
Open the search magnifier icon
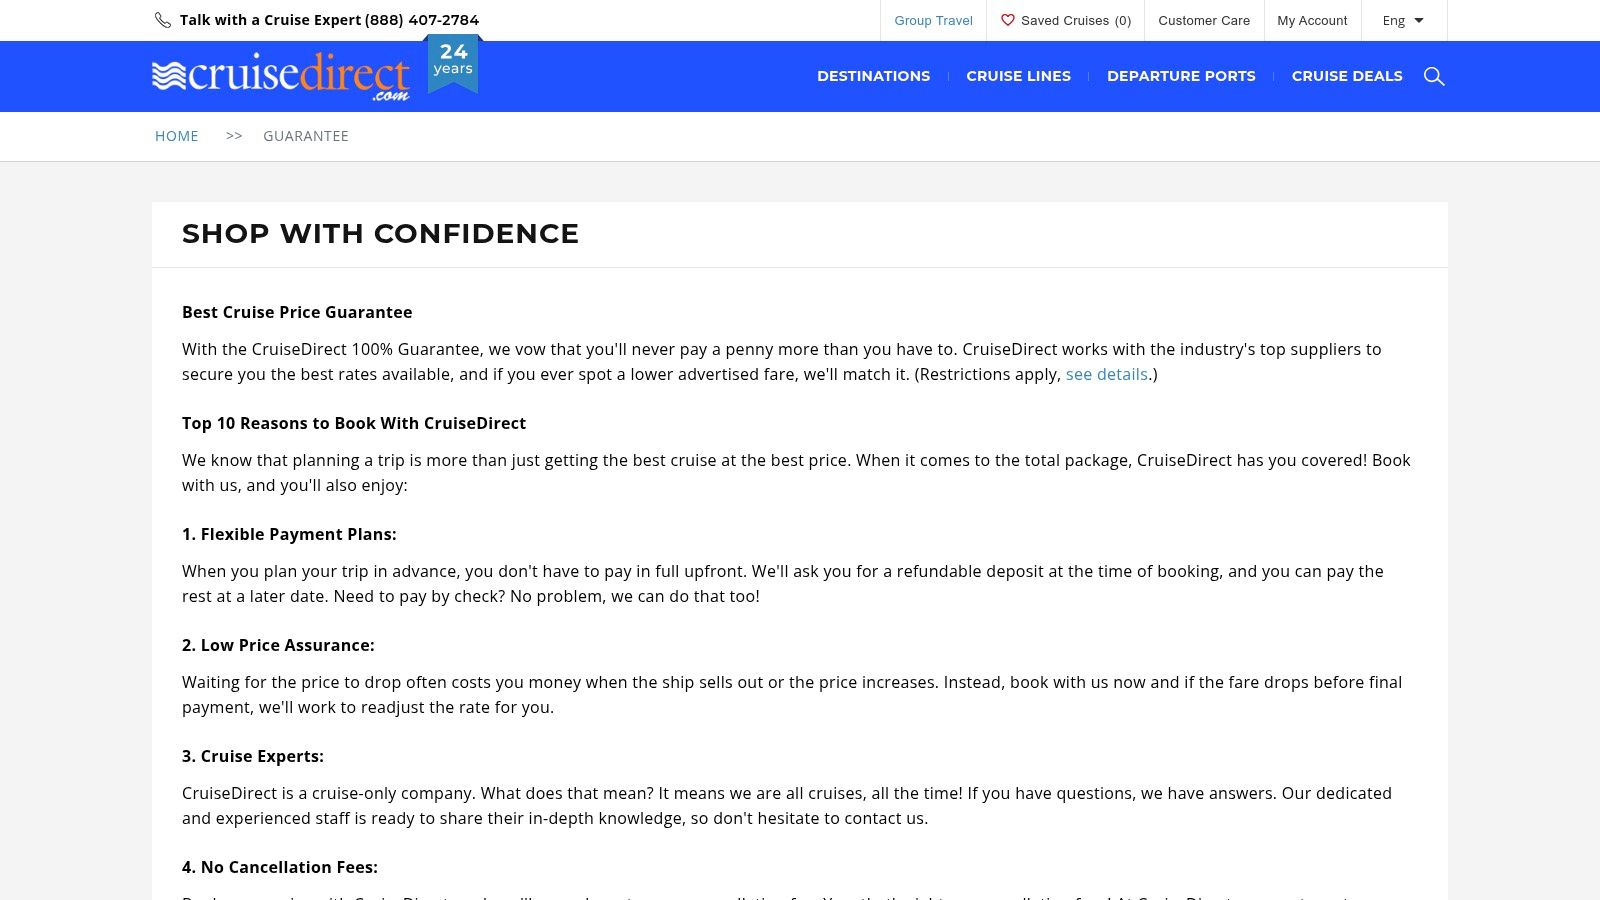coord(1434,77)
